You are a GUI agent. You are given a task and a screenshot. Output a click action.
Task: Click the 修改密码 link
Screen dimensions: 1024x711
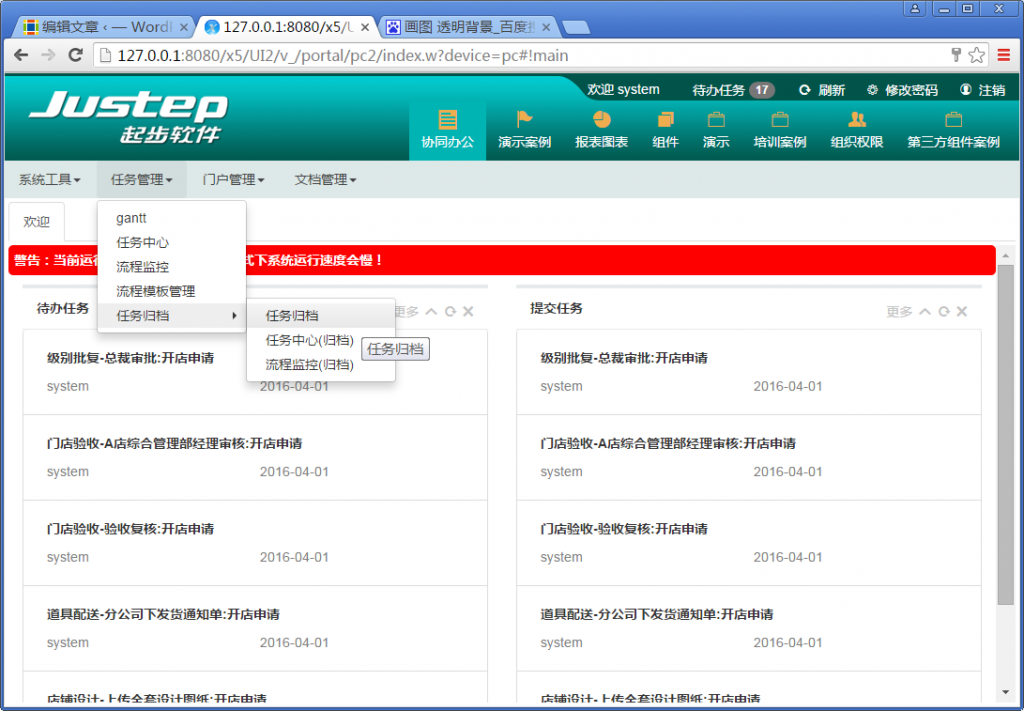pos(902,90)
